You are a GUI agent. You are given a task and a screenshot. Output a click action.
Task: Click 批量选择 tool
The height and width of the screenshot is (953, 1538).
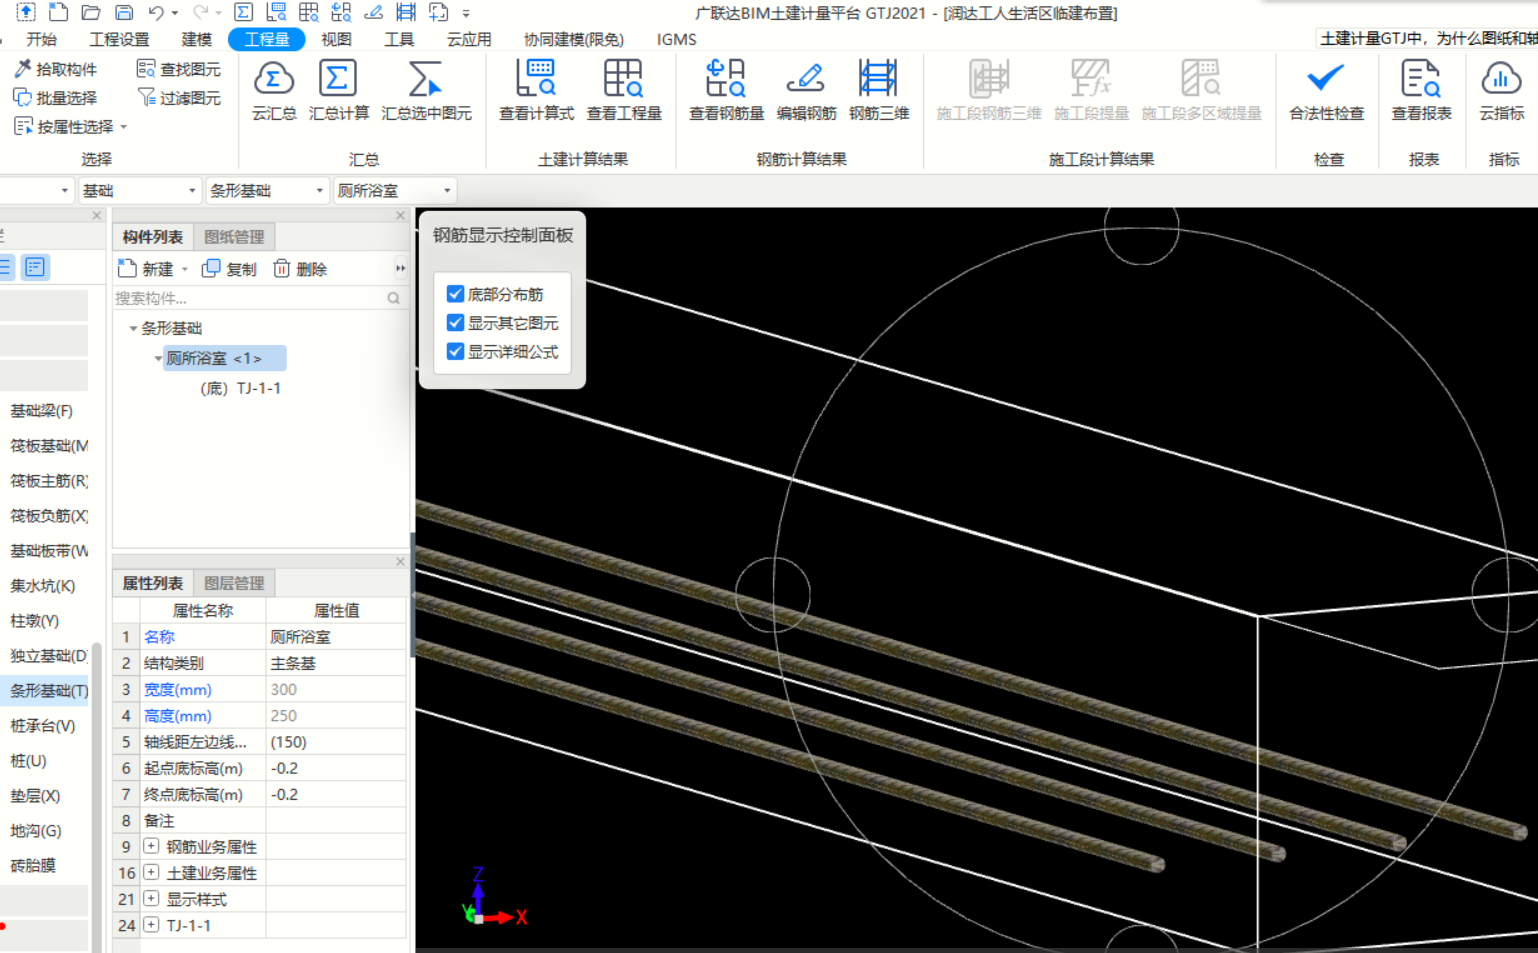tap(55, 98)
